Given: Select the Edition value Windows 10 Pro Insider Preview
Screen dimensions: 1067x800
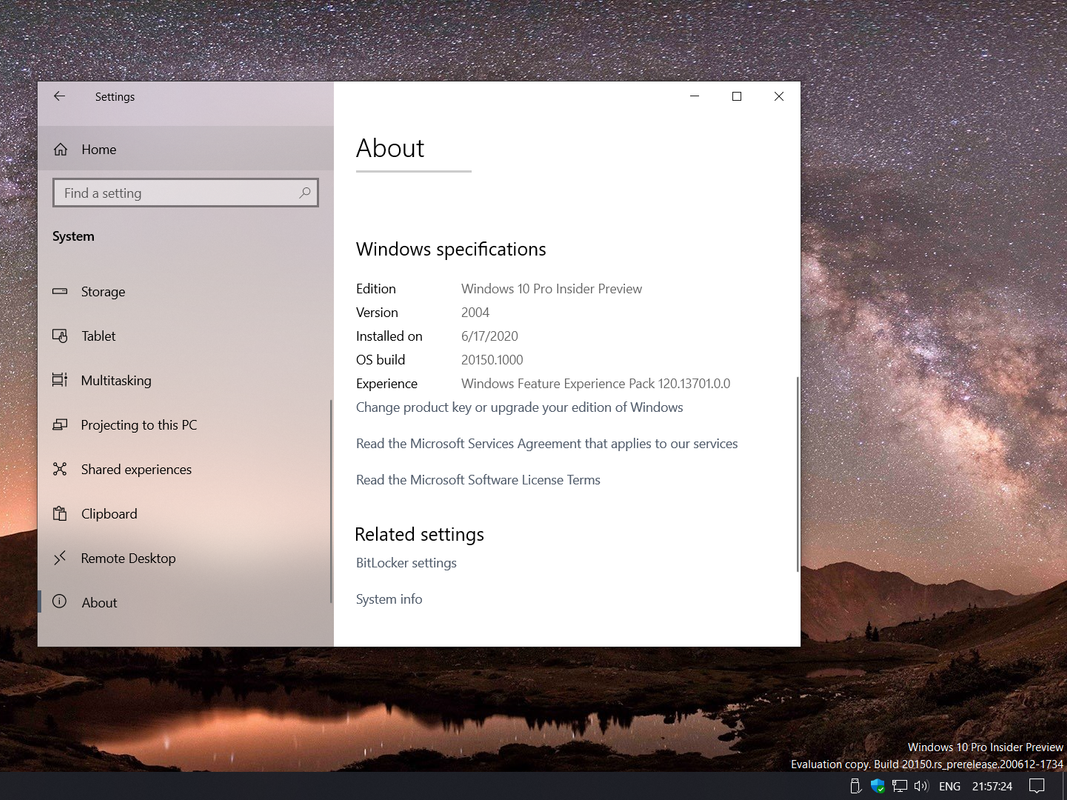Looking at the screenshot, I should point(551,289).
